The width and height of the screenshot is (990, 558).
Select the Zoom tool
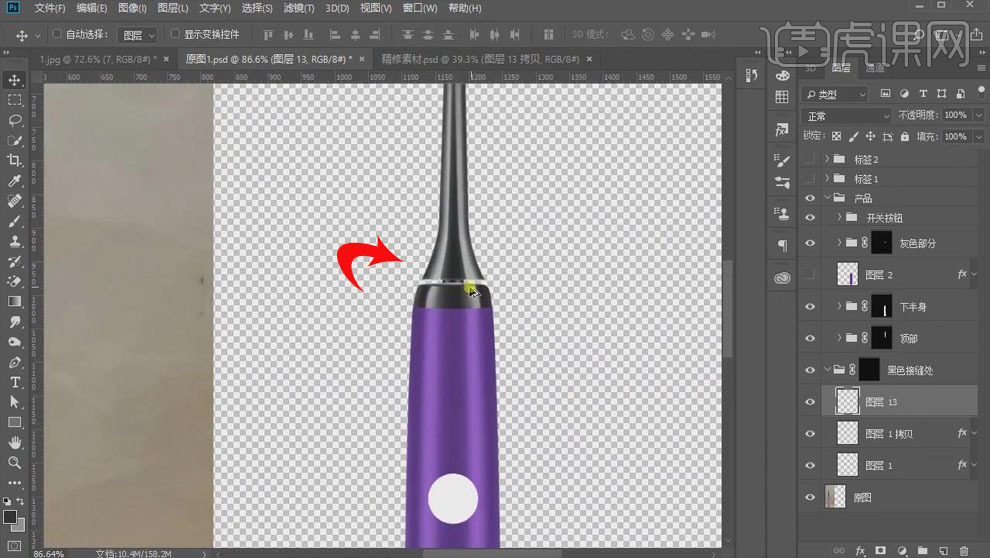click(x=15, y=463)
